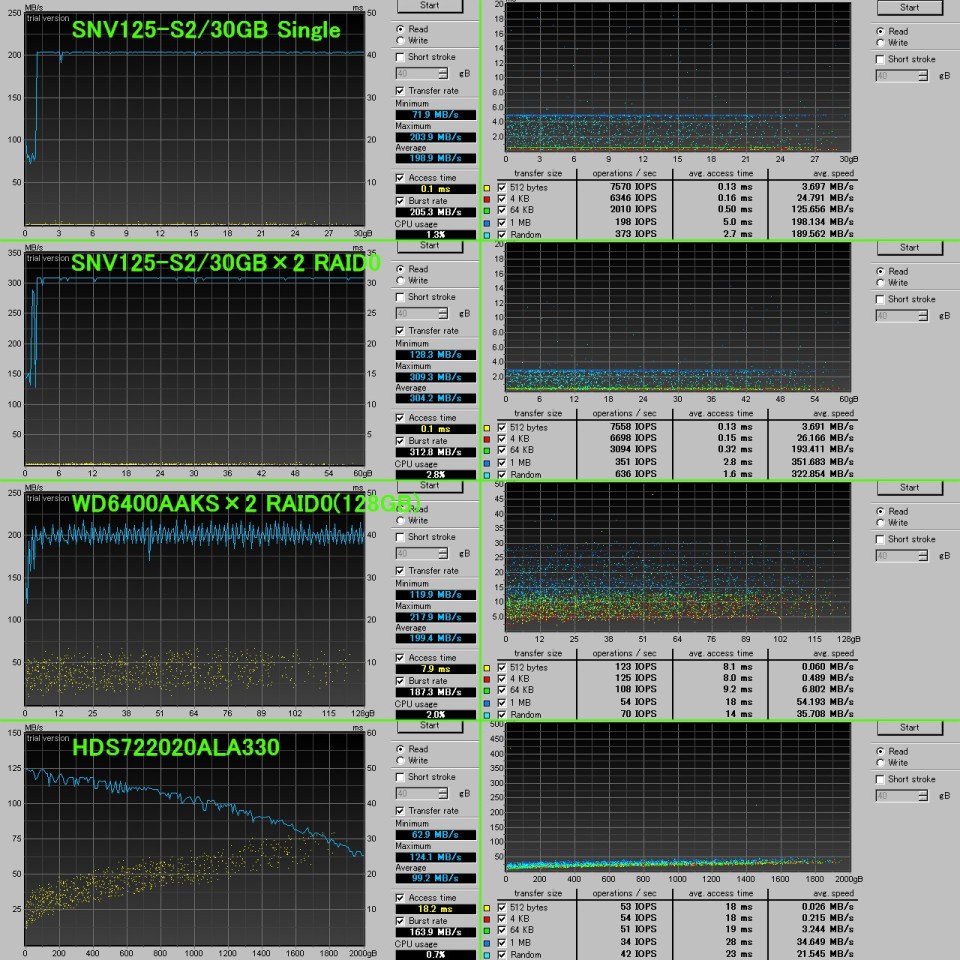Image resolution: width=960 pixels, height=960 pixels.
Task: Click Start button for HDS722020ALA330 benchmark
Action: coord(429,726)
